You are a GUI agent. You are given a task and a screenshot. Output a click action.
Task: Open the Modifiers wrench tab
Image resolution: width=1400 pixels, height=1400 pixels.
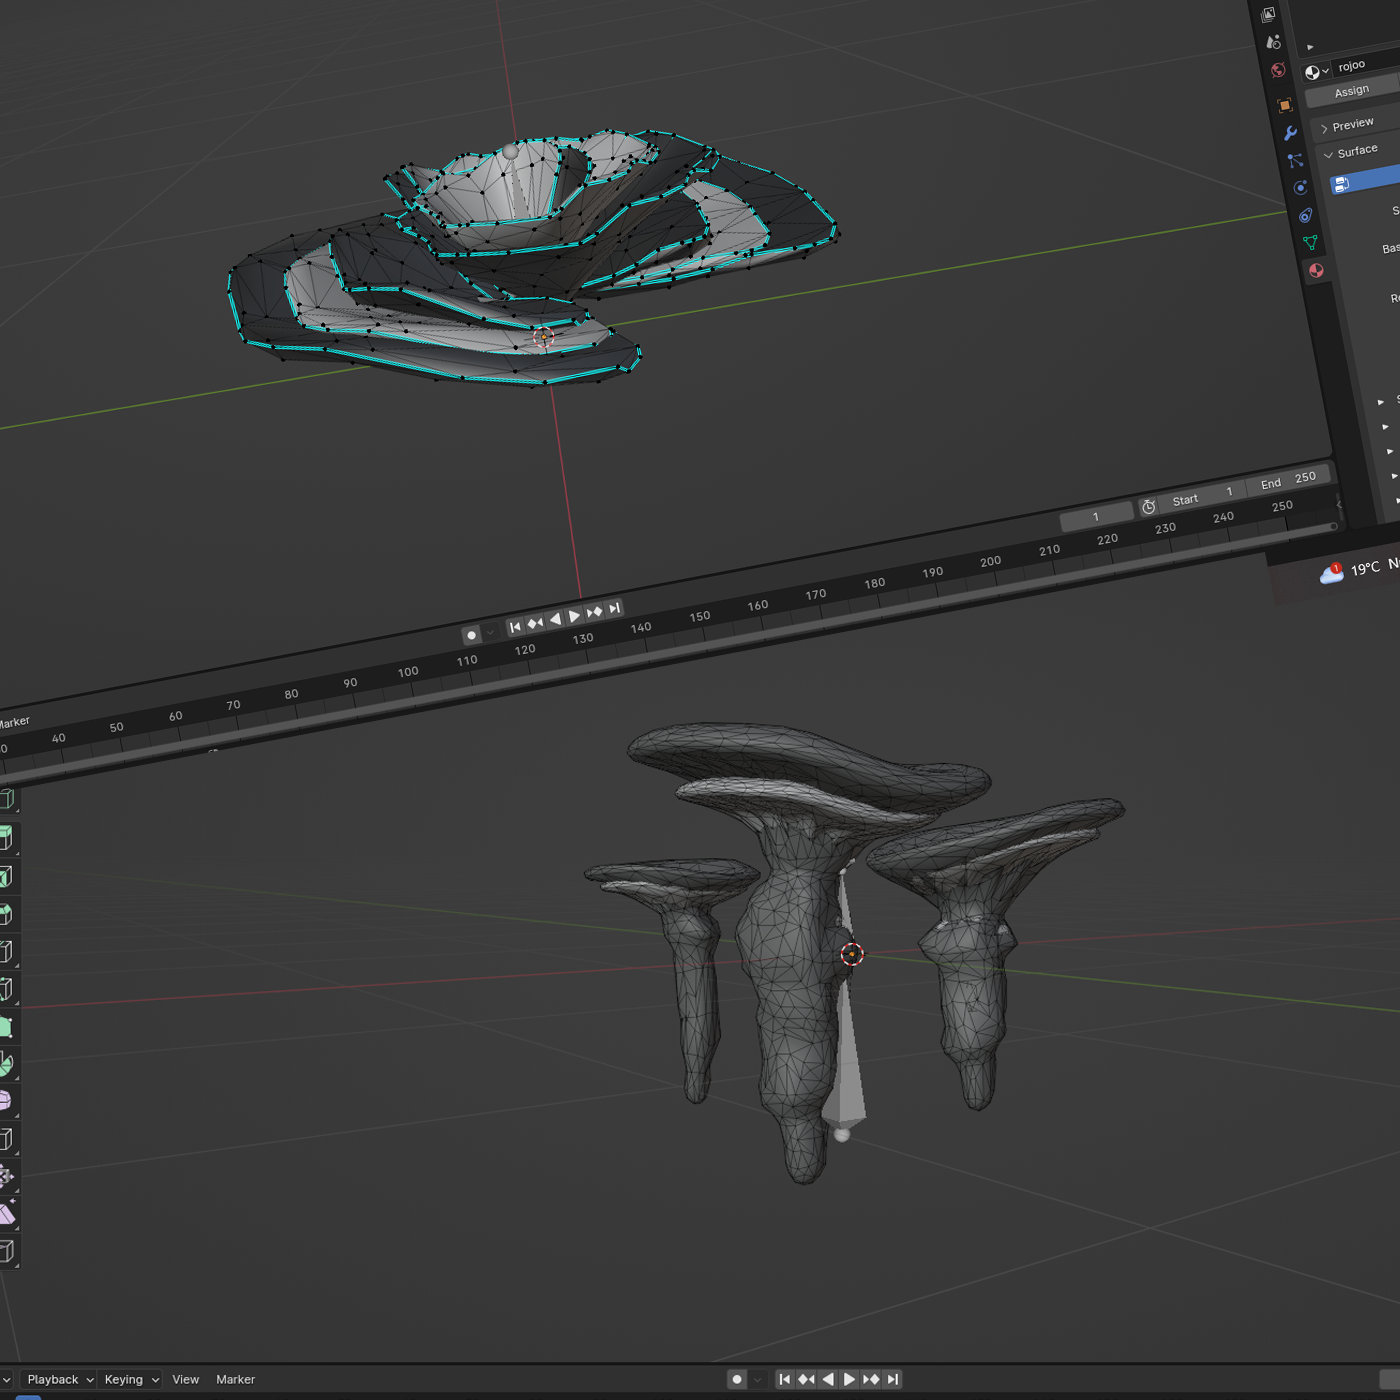(1290, 133)
